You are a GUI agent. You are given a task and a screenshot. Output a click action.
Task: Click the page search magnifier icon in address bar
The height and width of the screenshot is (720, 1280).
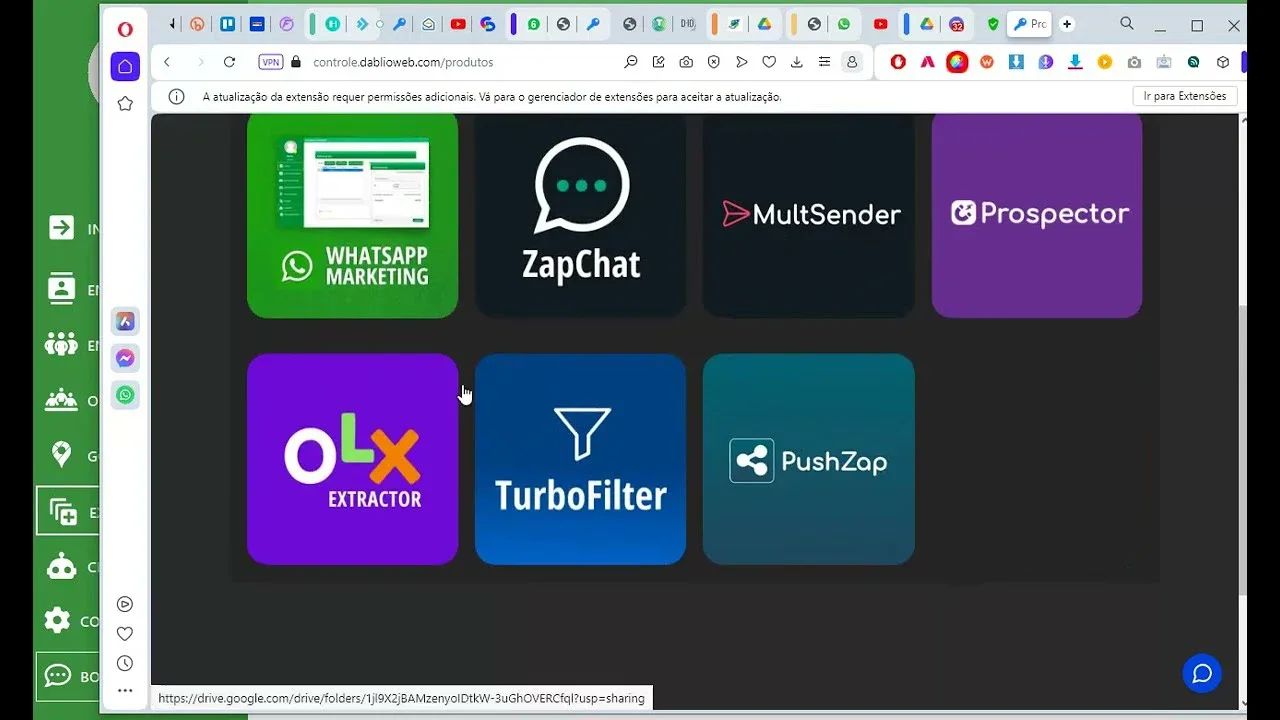point(631,62)
